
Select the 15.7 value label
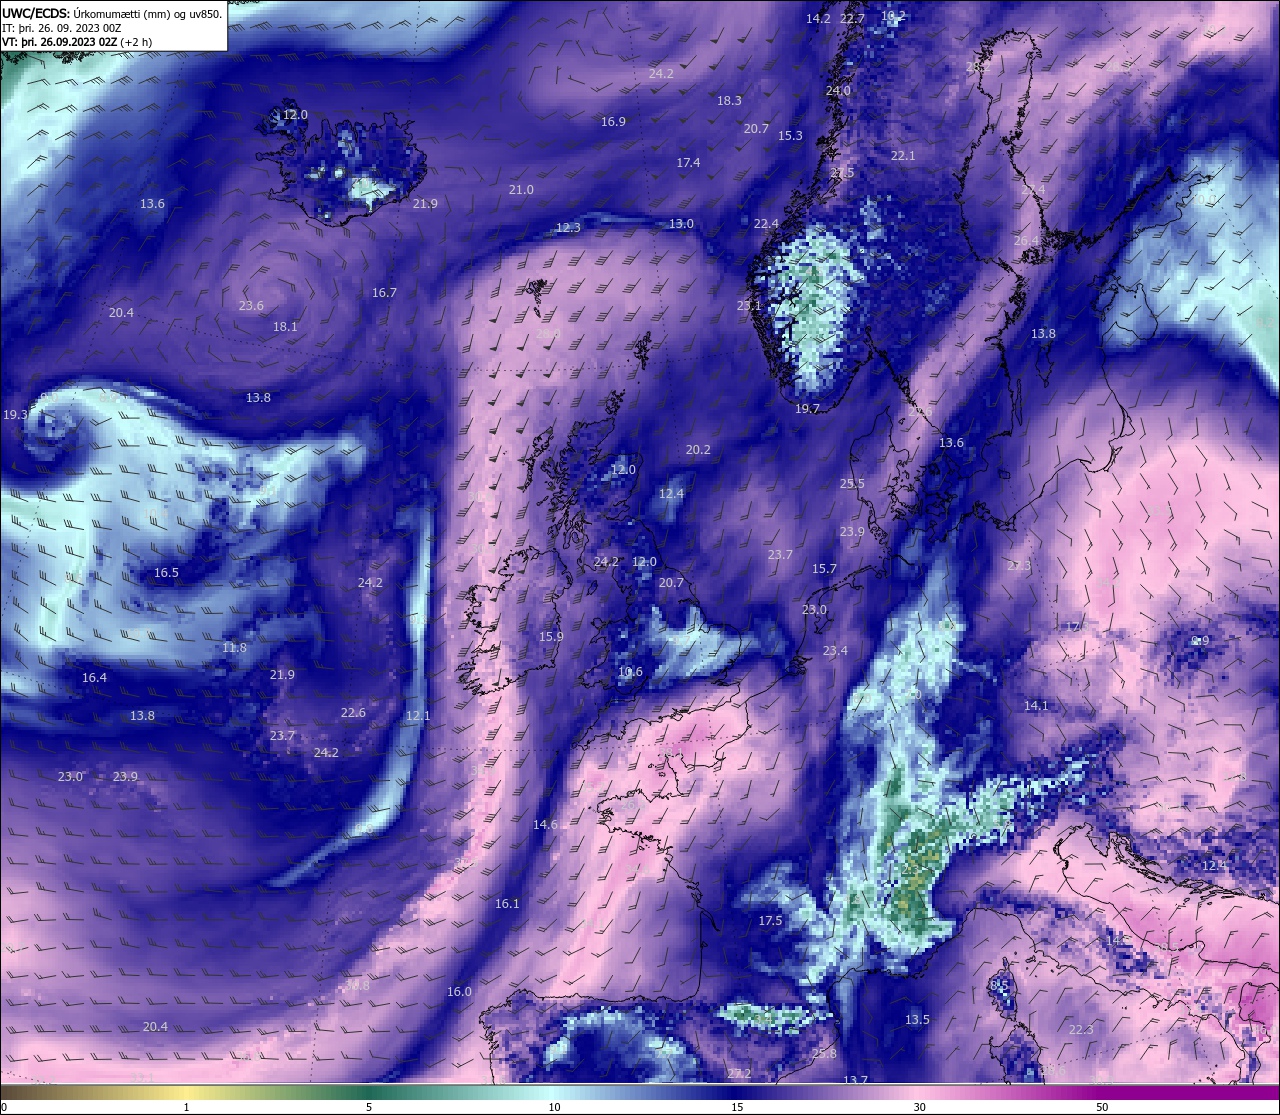point(824,569)
